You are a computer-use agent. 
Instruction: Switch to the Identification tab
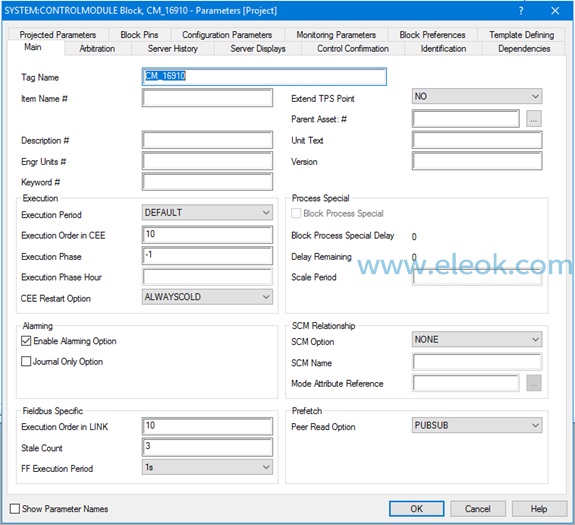(x=443, y=49)
